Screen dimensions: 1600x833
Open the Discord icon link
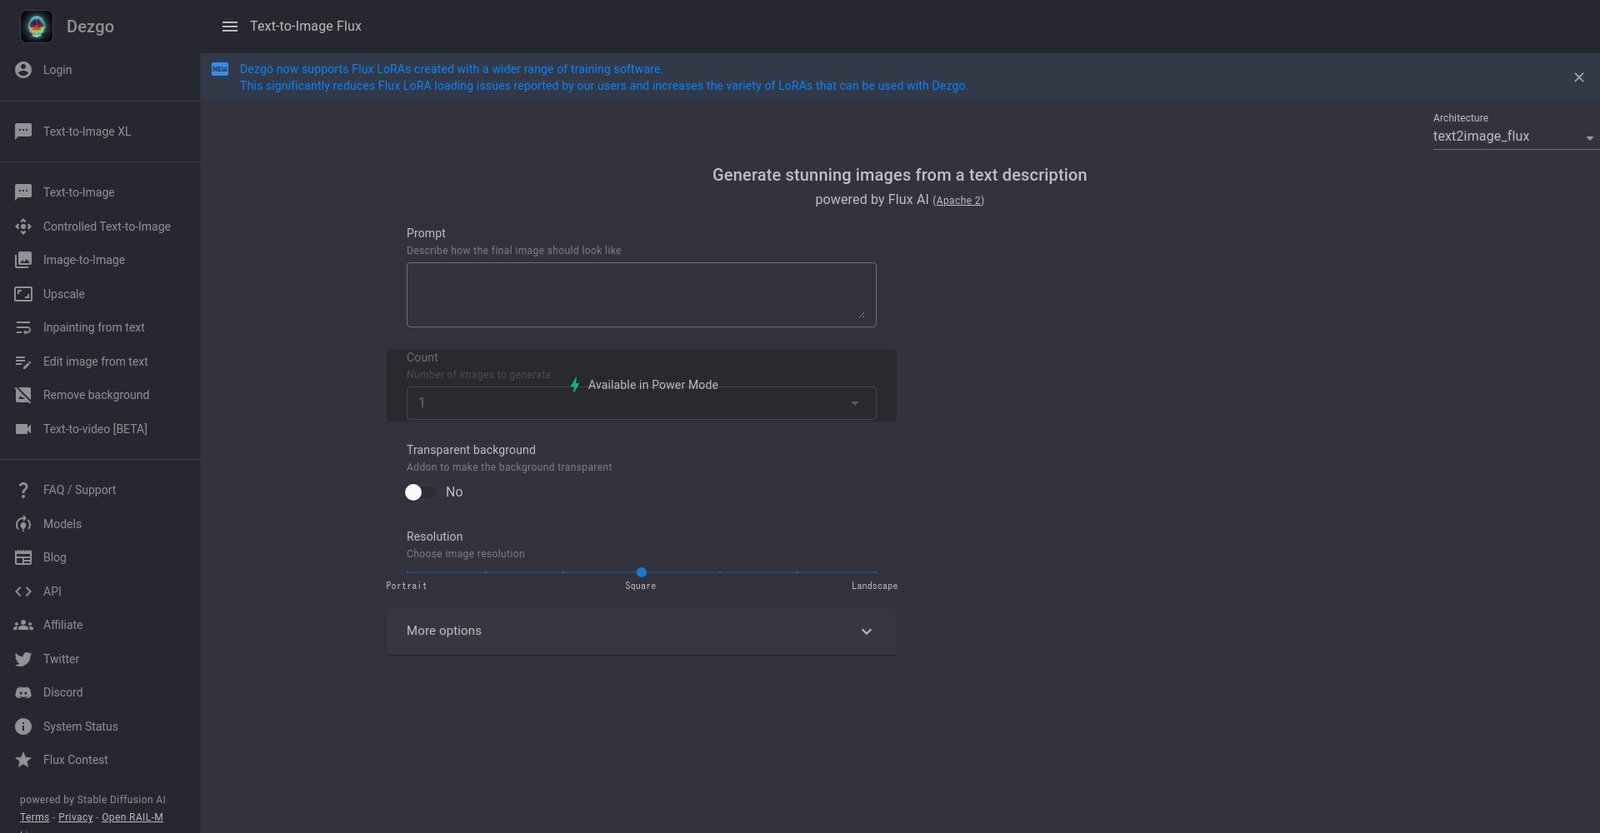23,692
